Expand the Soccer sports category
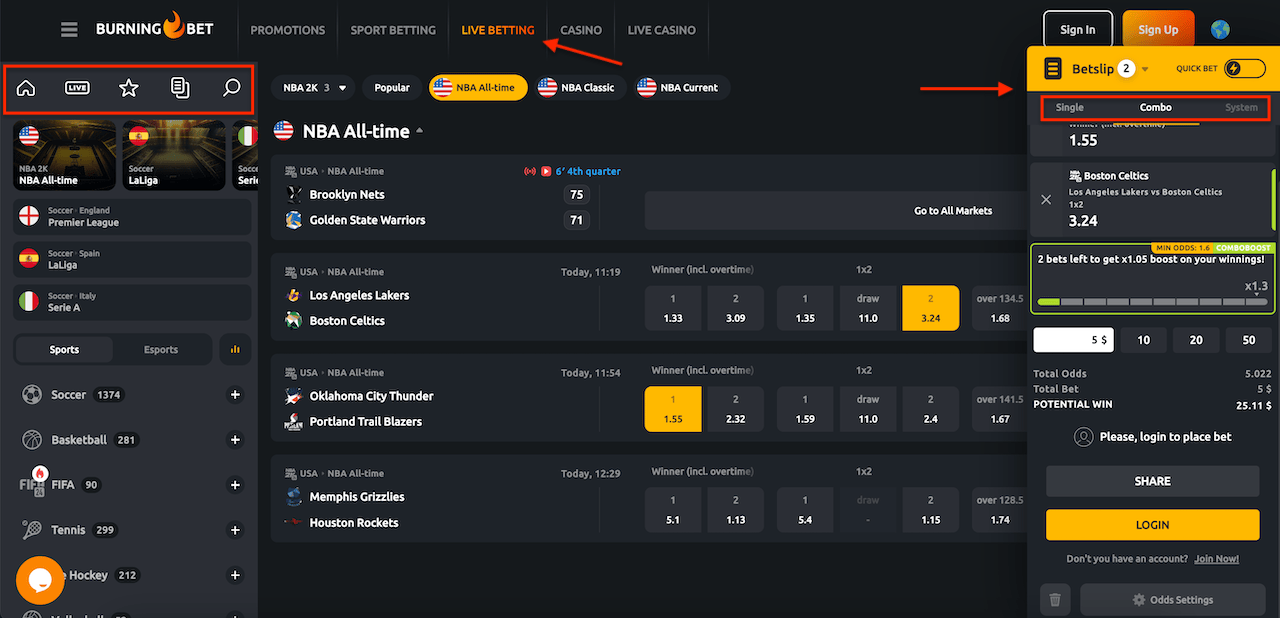The image size is (1280, 618). point(235,395)
